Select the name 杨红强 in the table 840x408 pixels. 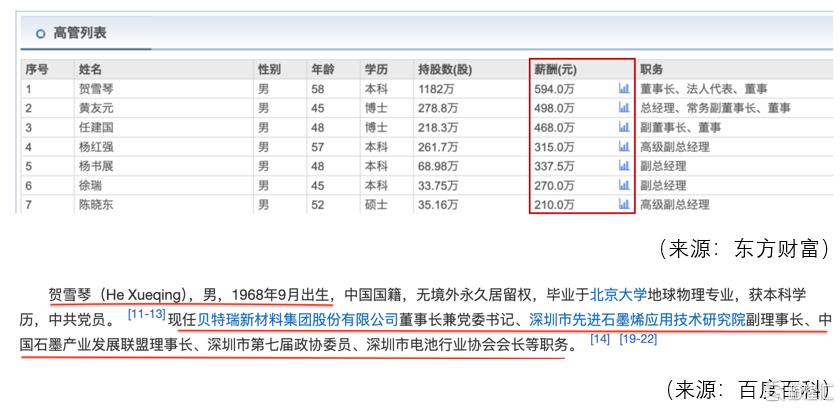click(96, 147)
